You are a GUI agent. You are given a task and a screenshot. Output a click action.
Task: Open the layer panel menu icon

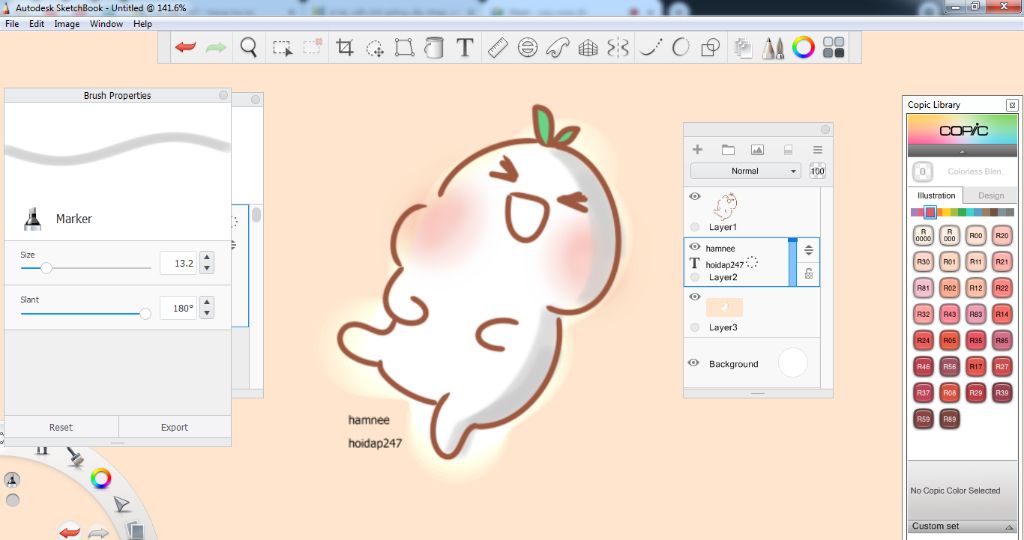[x=818, y=150]
